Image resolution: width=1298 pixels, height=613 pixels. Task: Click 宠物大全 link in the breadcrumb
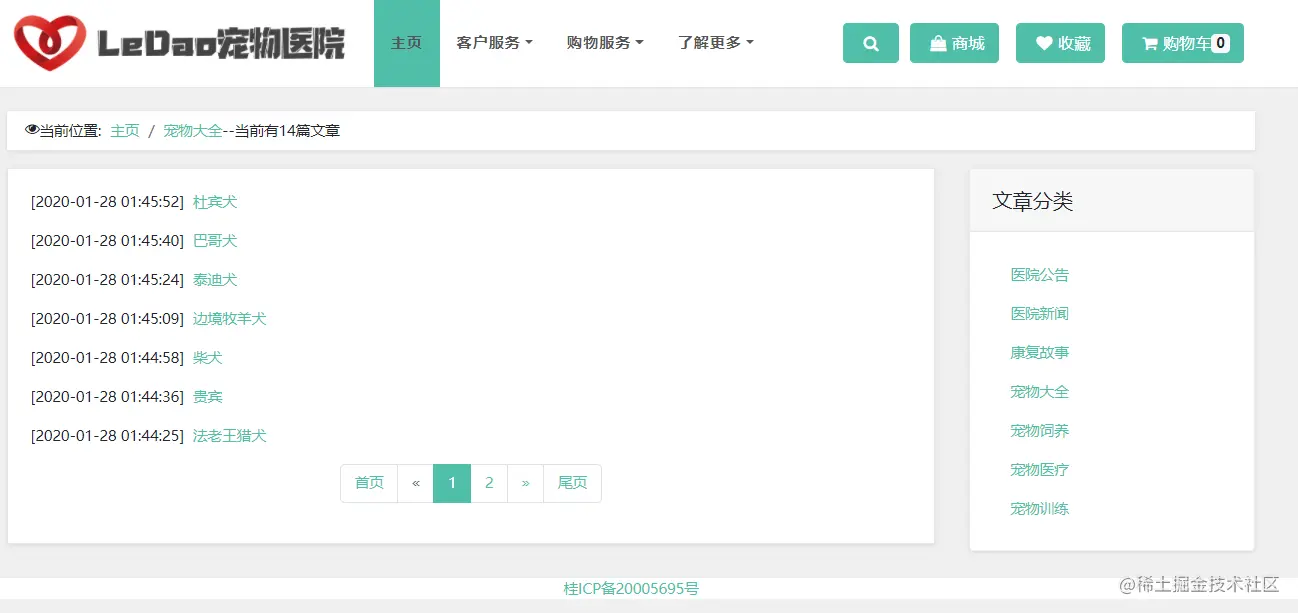pyautogui.click(x=193, y=131)
